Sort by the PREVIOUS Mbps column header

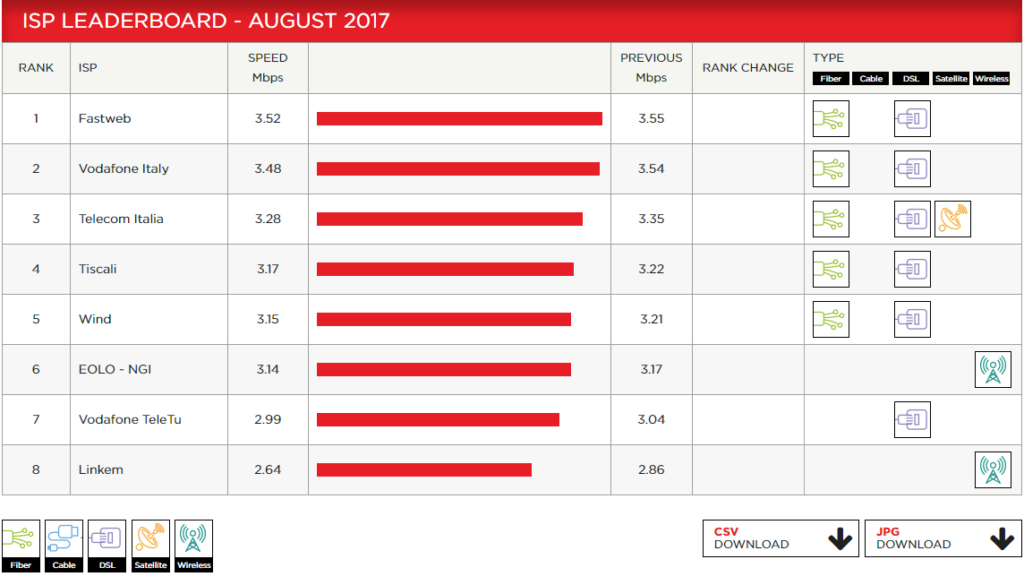[651, 68]
